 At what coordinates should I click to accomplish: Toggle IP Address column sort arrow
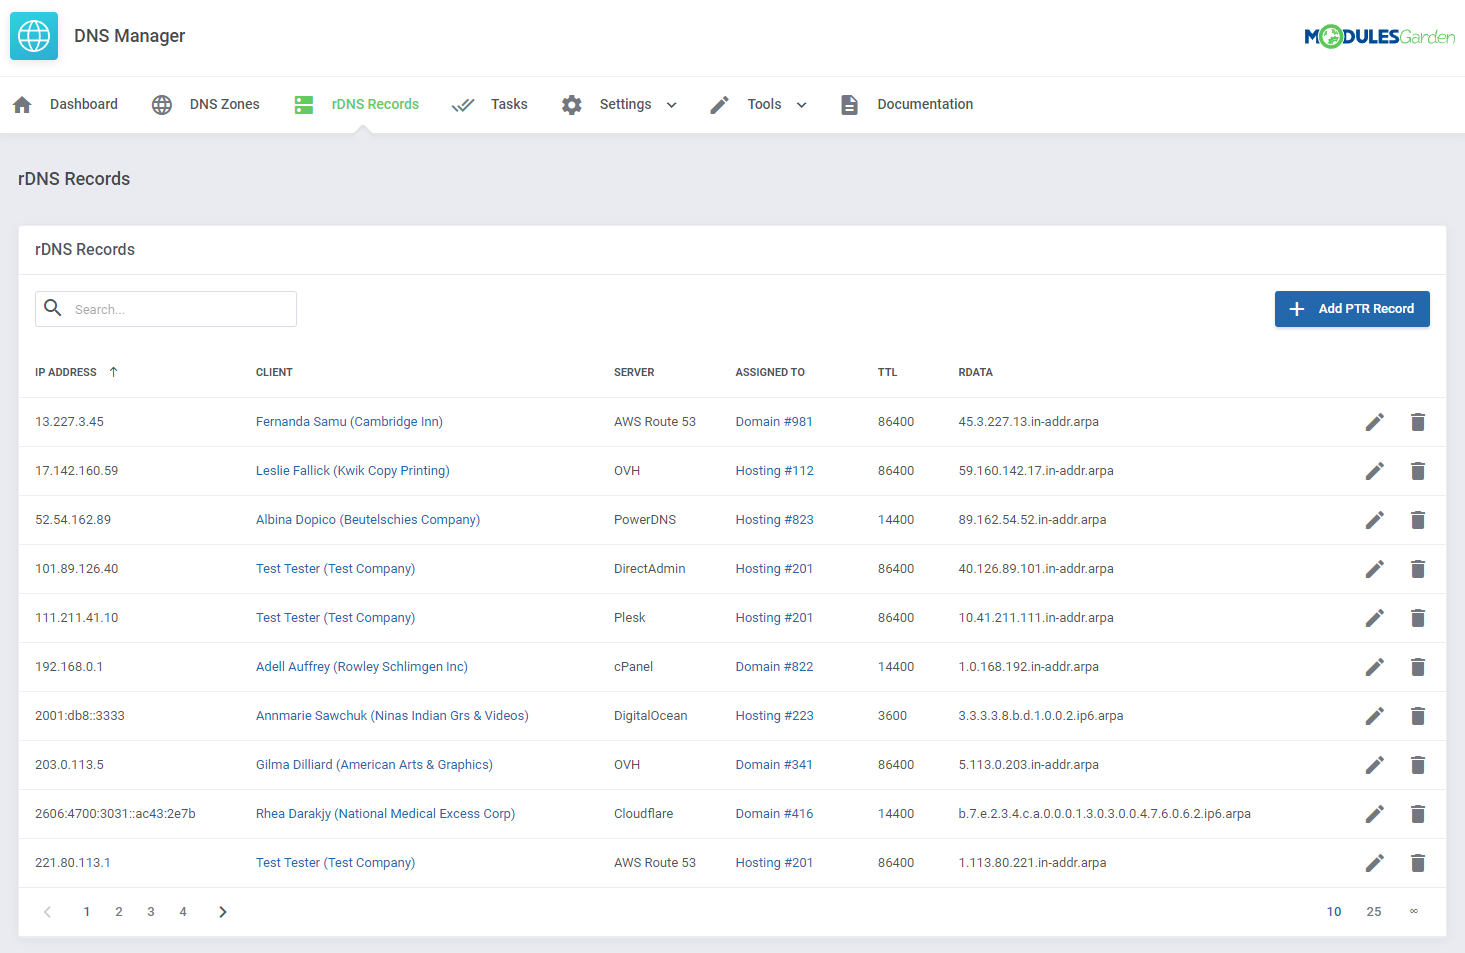[x=114, y=371]
